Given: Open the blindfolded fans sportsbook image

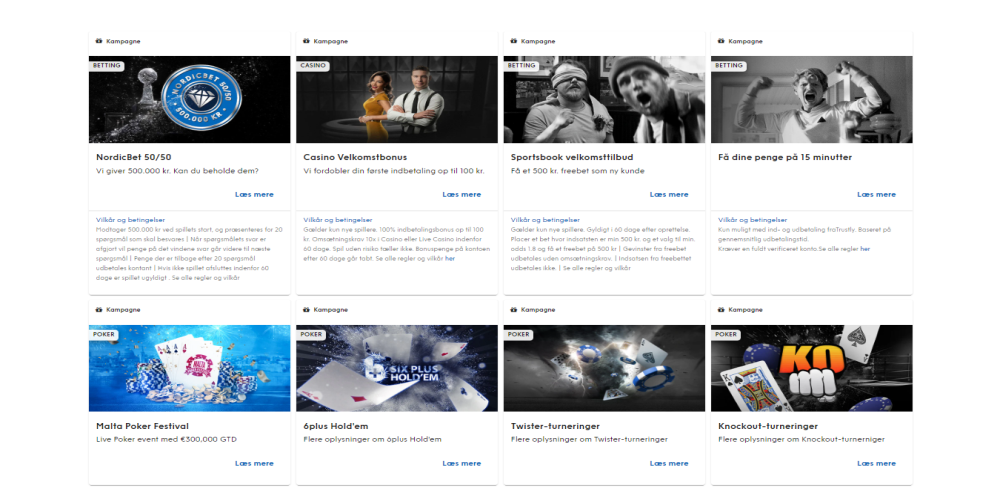Looking at the screenshot, I should pos(604,99).
